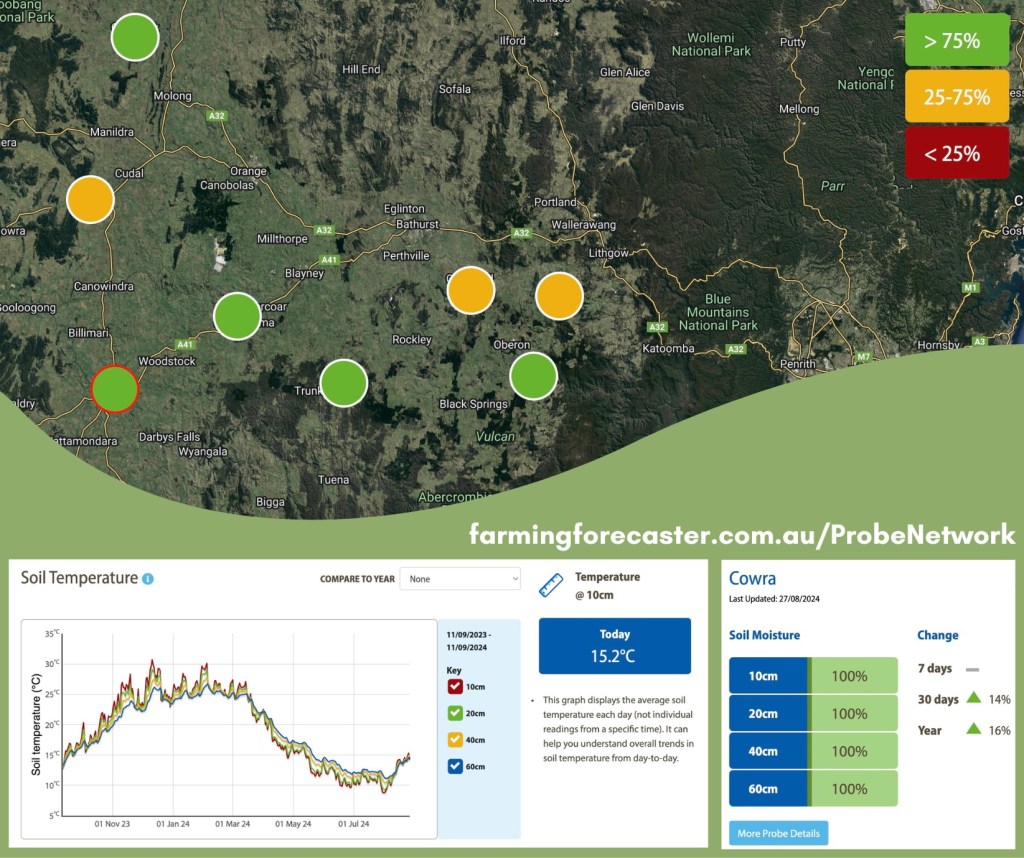Open the green marker beside Black Springs
Screen dimensions: 1024x858
533,376
